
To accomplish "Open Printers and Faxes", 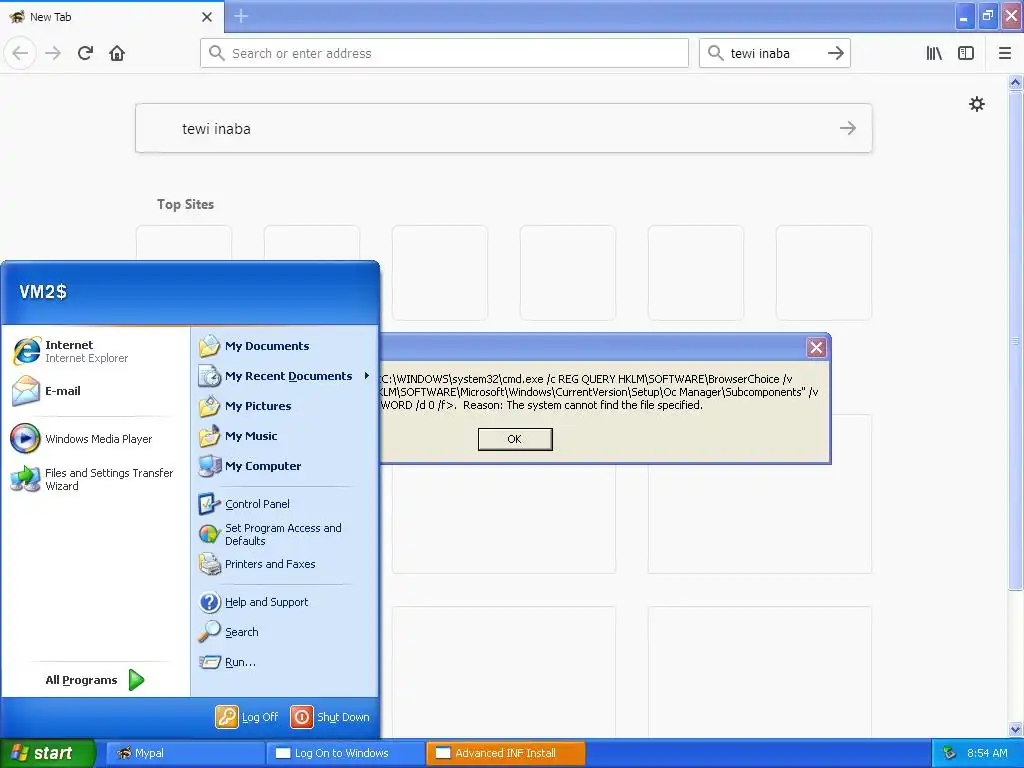I will [285, 564].
